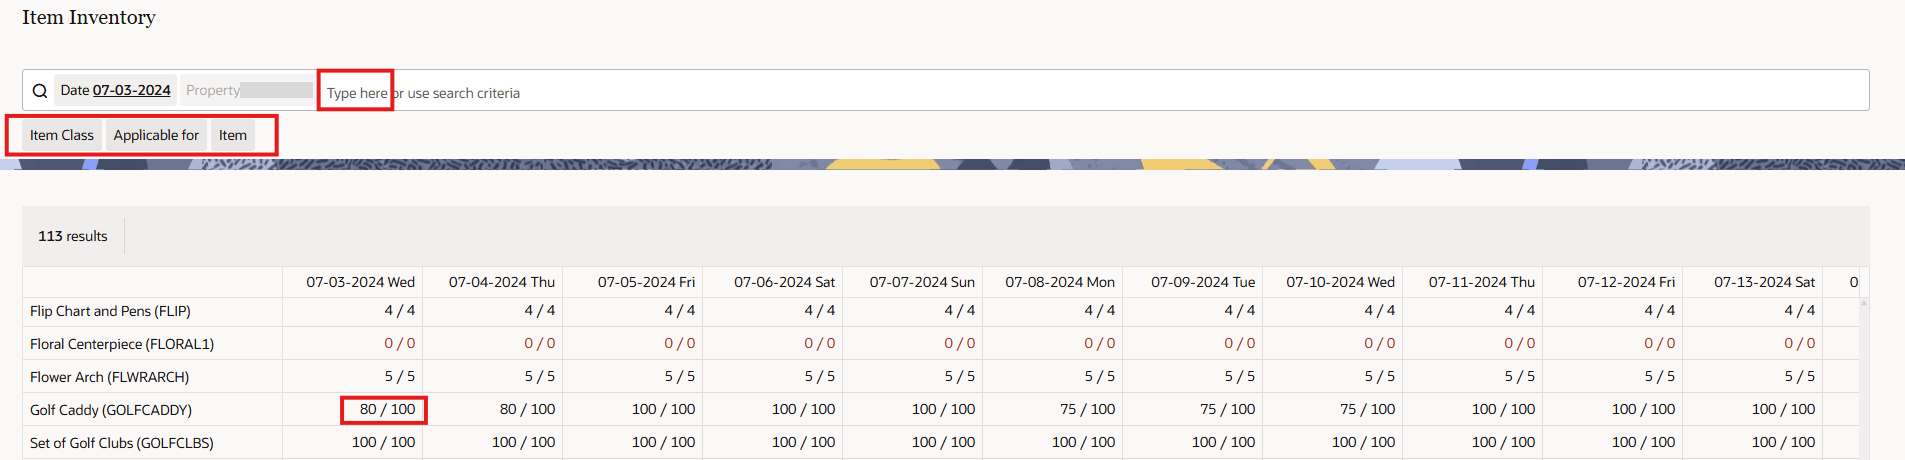Click Flower Arch 5 / 5 on 07-06-2024

click(x=820, y=376)
